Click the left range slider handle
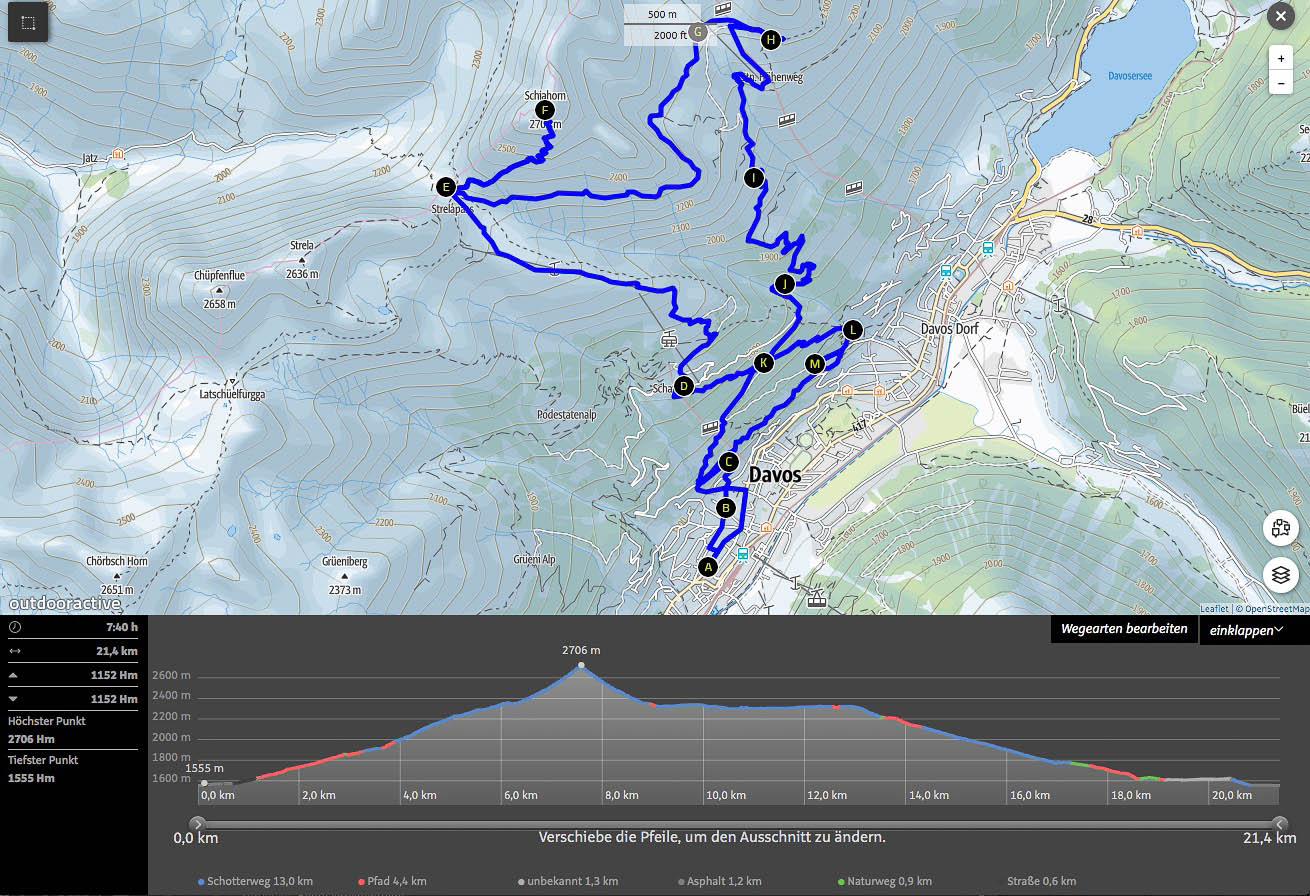 (x=196, y=823)
